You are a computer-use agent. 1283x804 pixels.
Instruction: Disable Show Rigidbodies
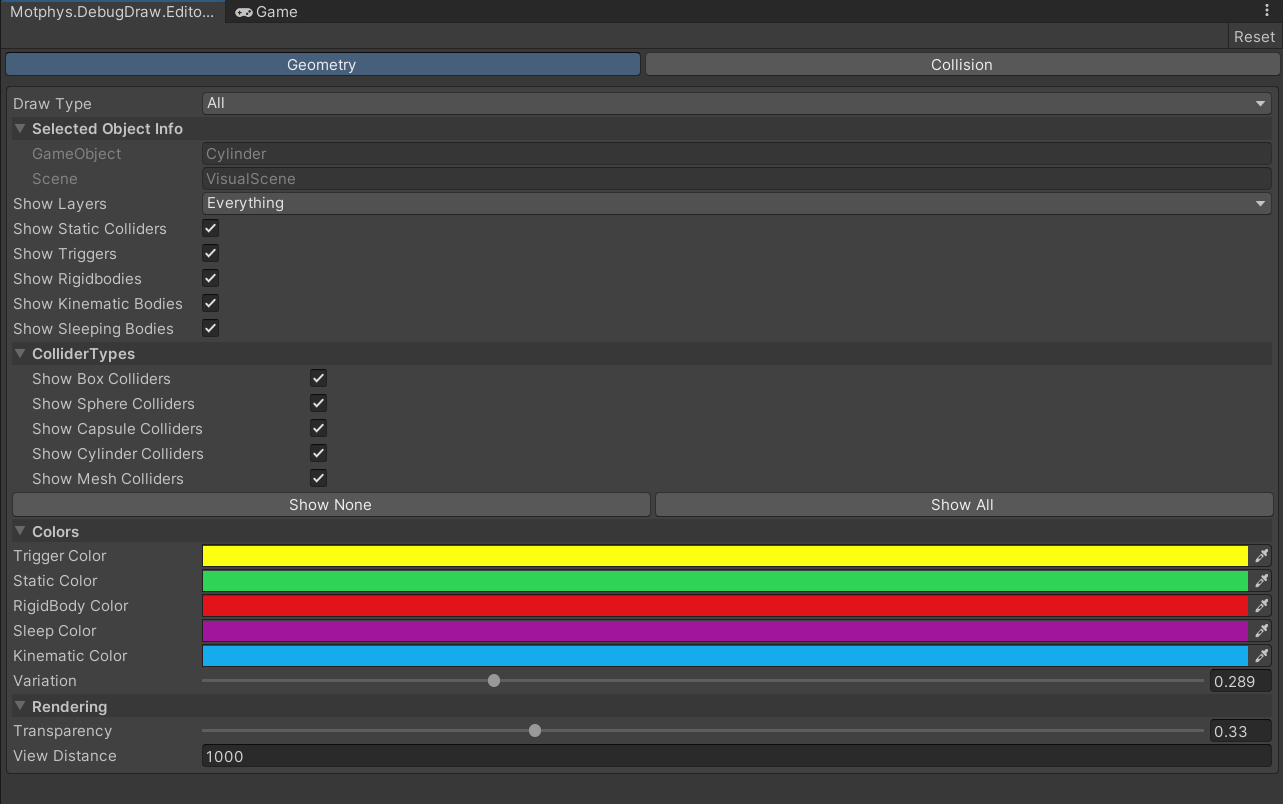click(211, 278)
